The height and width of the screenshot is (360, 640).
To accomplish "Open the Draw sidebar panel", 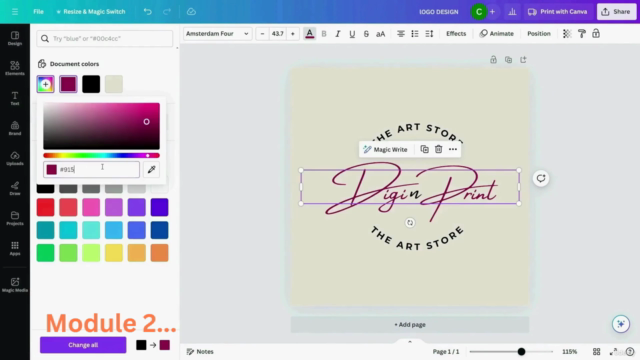I will (15, 188).
